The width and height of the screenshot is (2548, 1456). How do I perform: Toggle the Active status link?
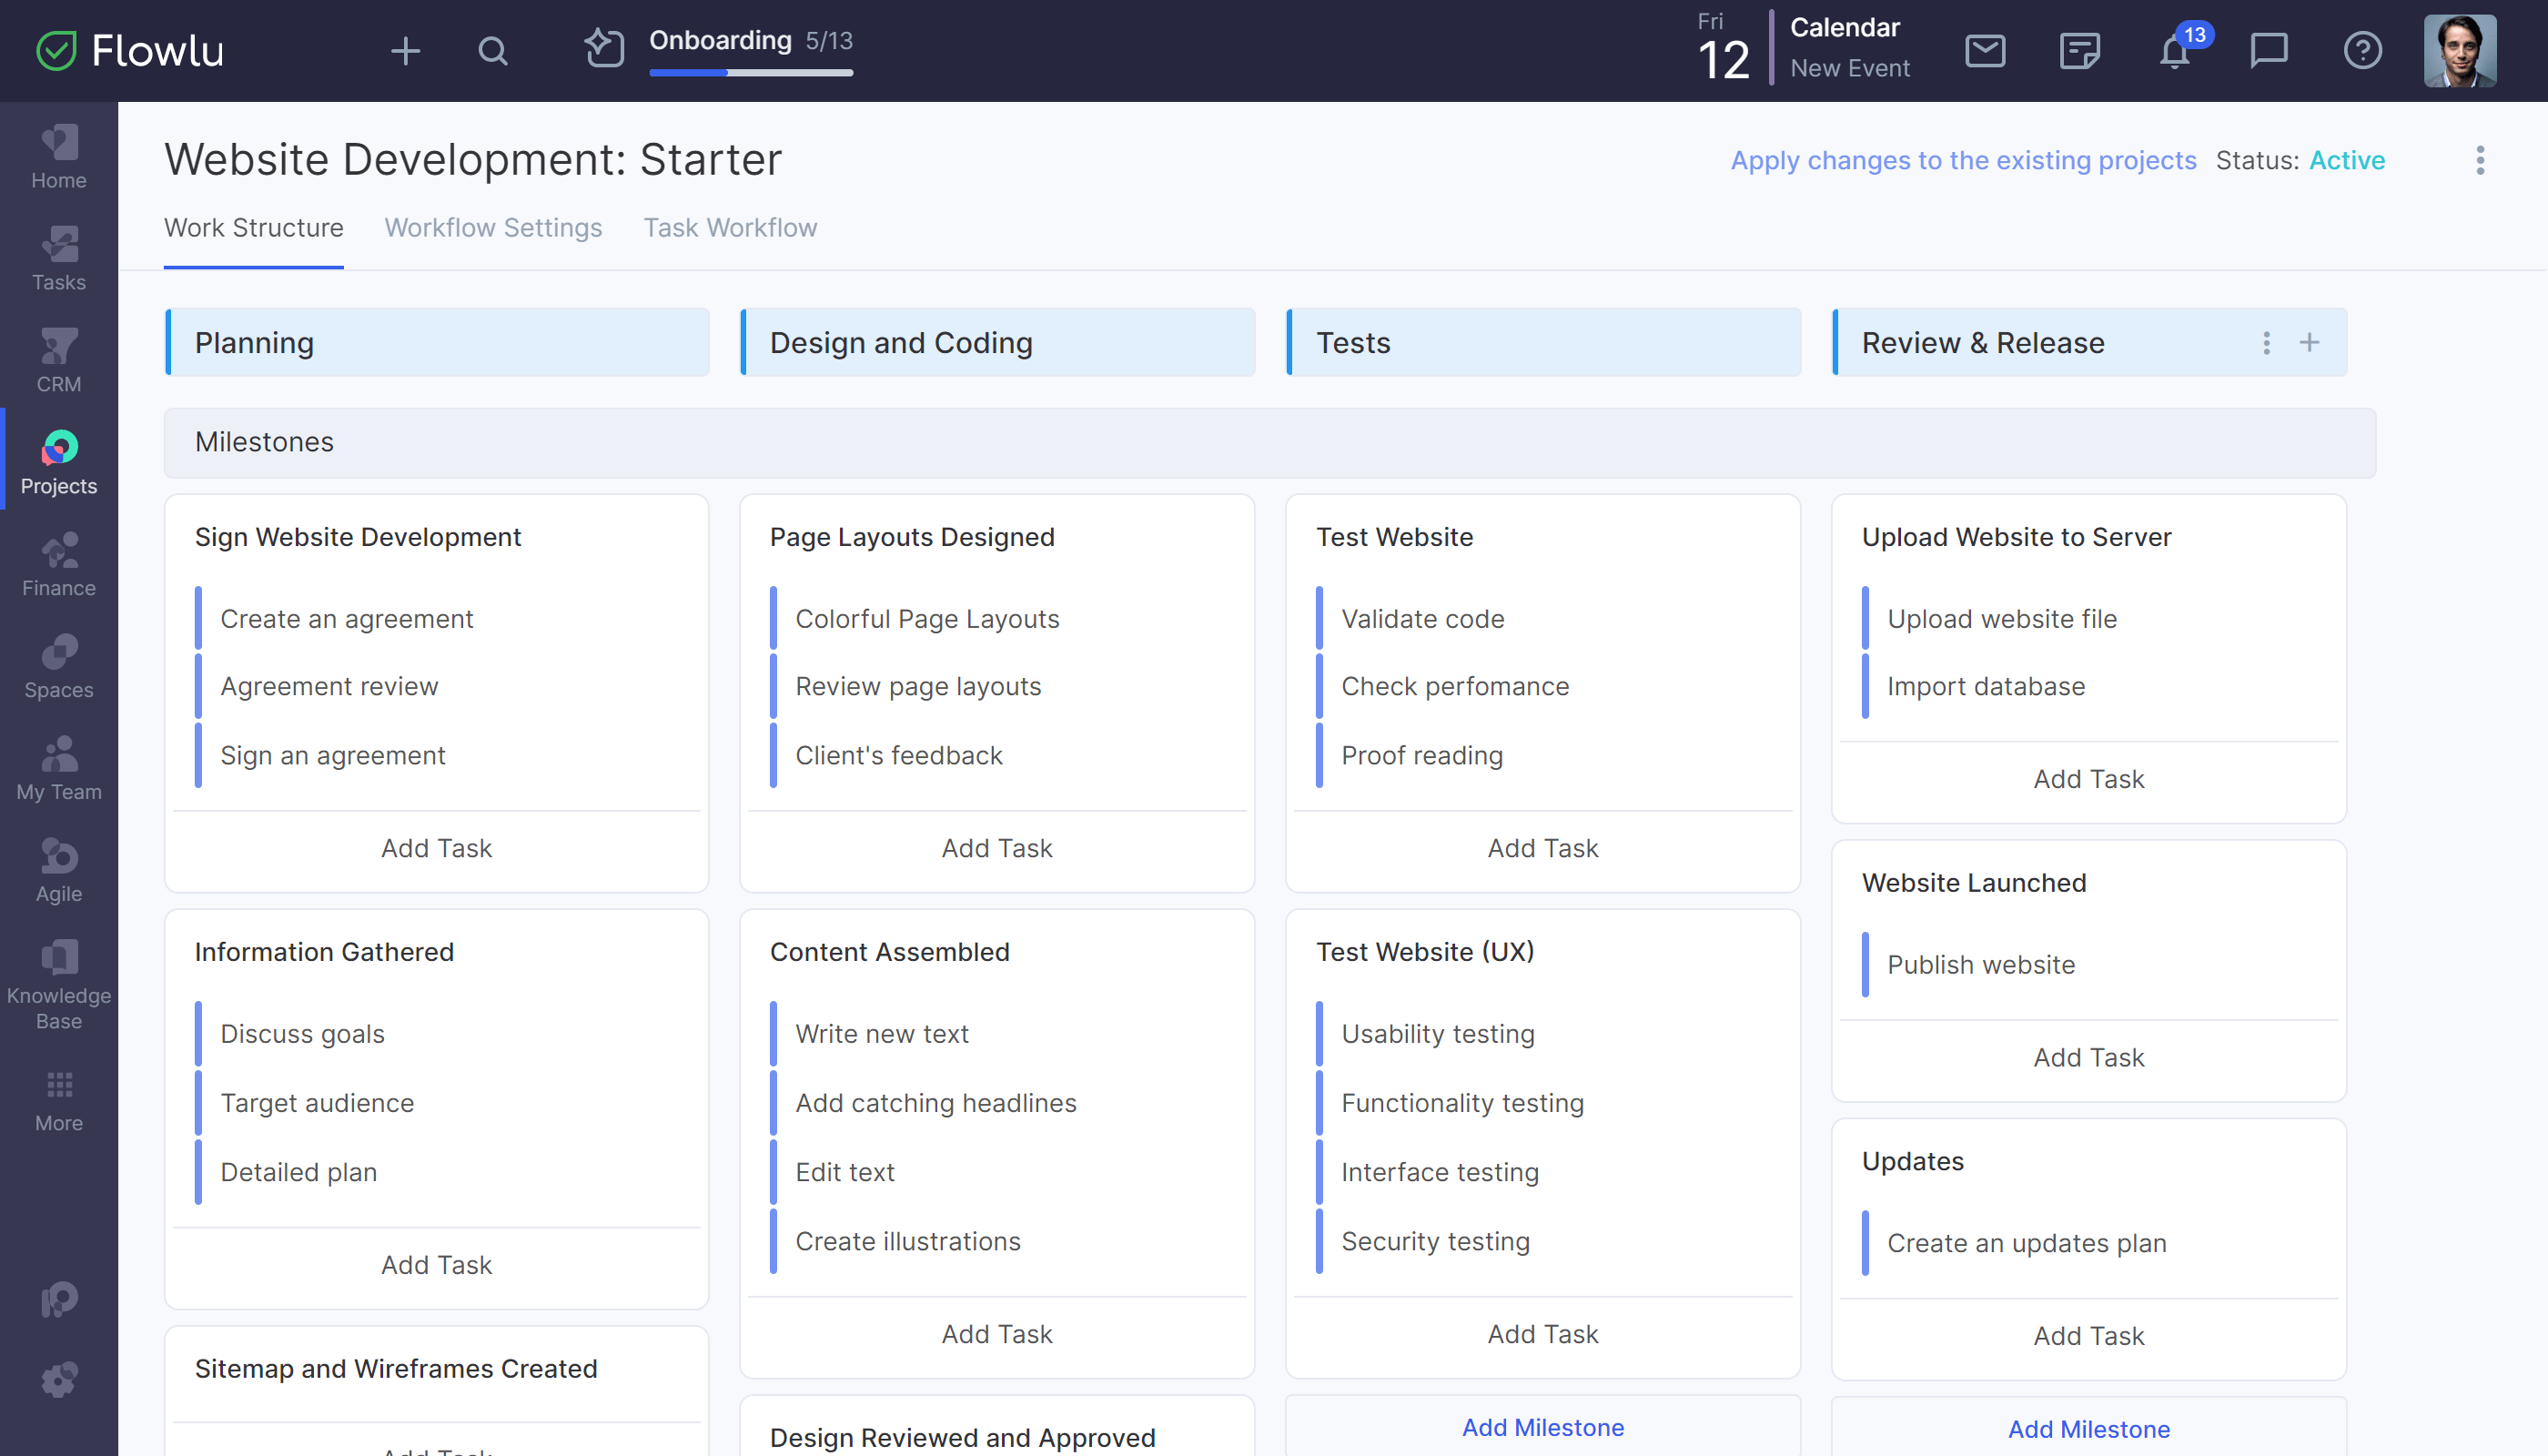[x=2346, y=160]
